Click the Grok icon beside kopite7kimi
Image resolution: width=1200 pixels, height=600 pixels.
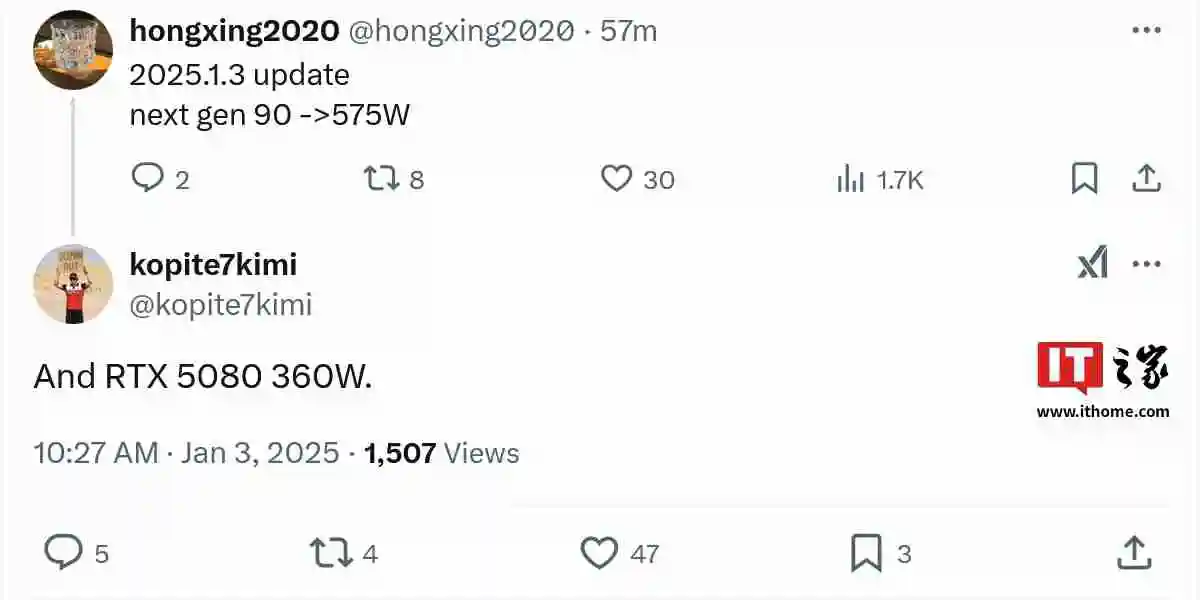pyautogui.click(x=1092, y=264)
